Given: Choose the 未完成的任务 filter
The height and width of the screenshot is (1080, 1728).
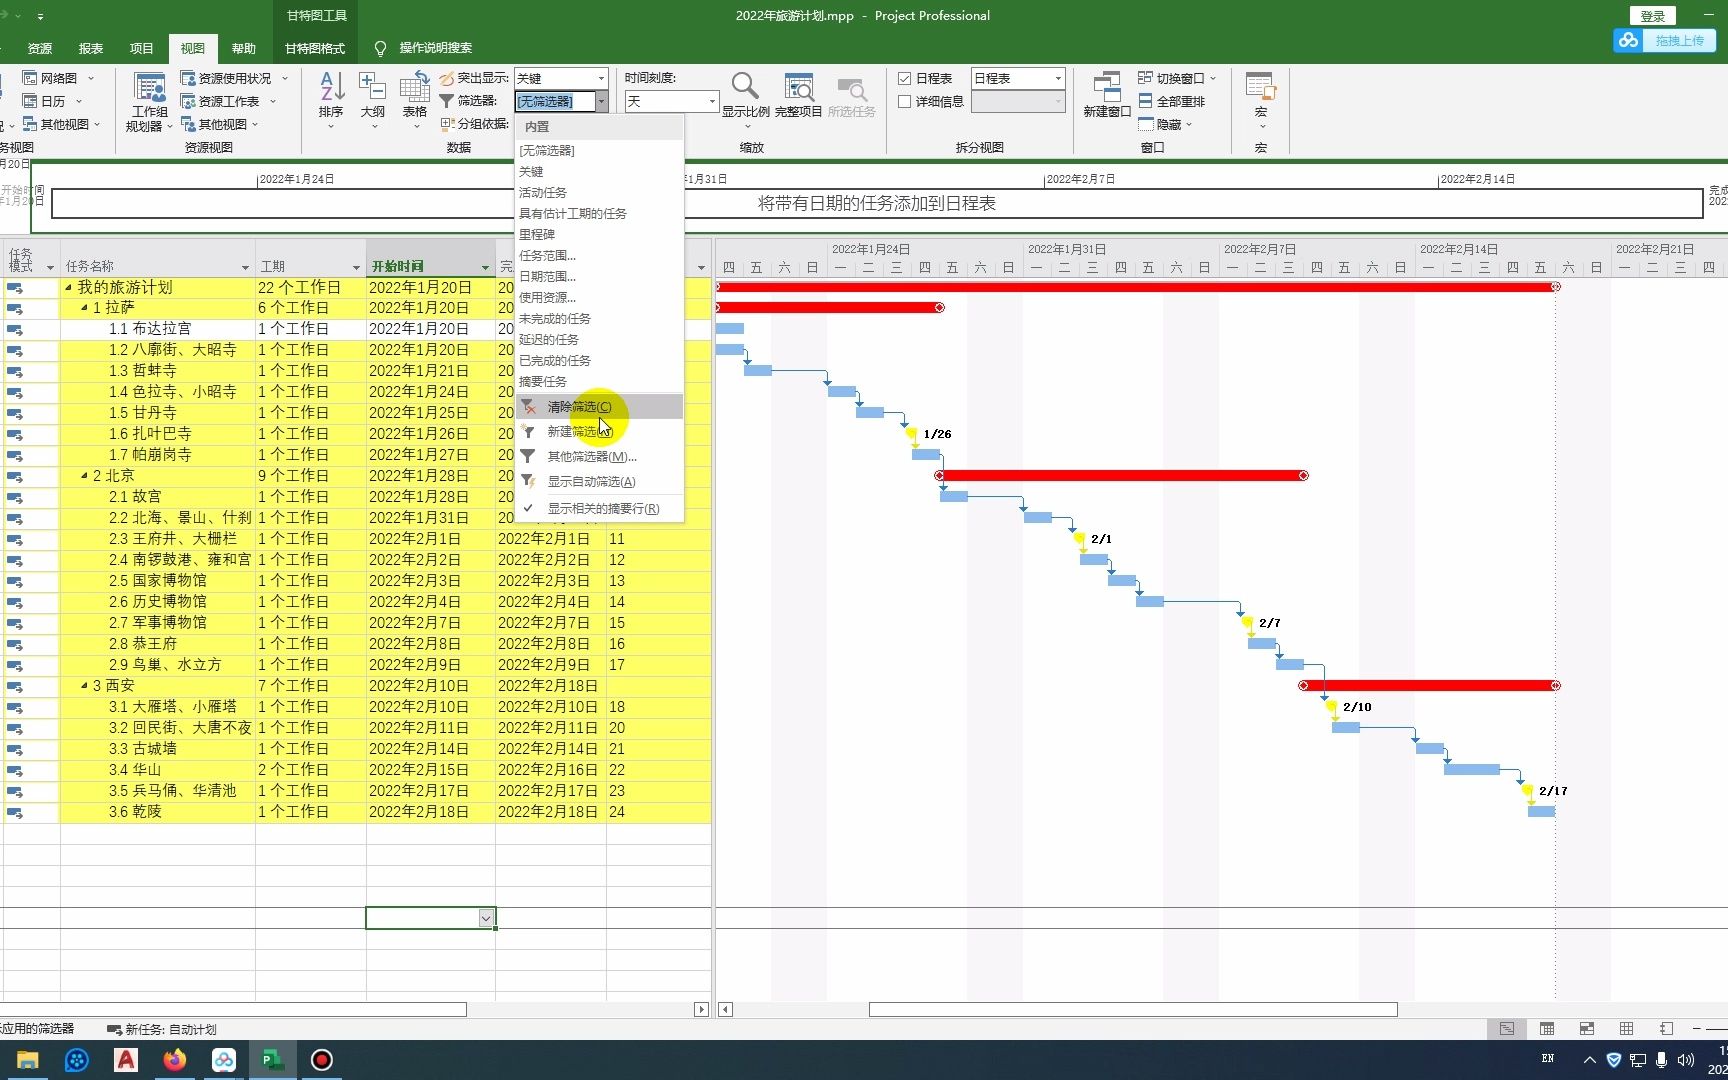Looking at the screenshot, I should click(599, 318).
